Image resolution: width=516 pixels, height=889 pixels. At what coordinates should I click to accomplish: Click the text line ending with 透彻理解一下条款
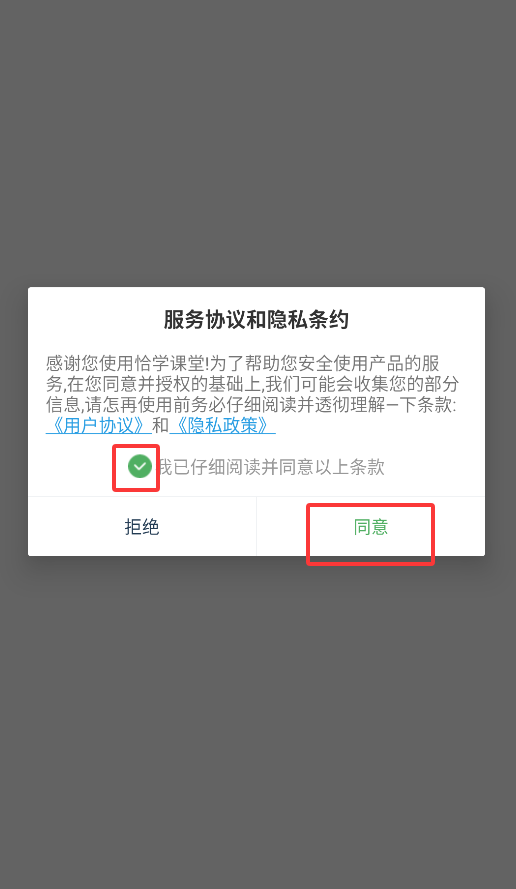pyautogui.click(x=251, y=405)
